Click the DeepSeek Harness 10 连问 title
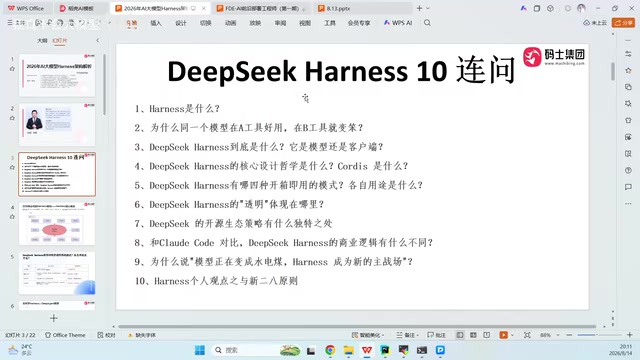640x360 pixels. (x=341, y=71)
